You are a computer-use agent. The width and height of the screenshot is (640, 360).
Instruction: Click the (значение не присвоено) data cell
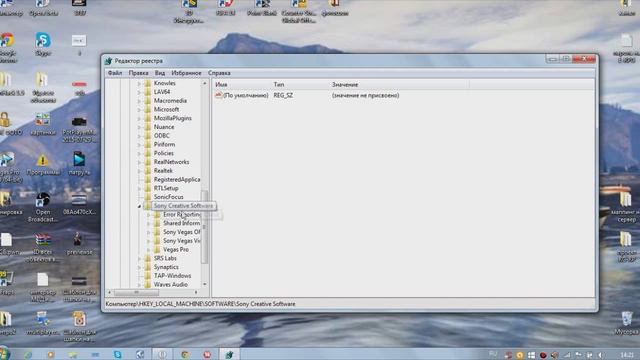tap(365, 95)
